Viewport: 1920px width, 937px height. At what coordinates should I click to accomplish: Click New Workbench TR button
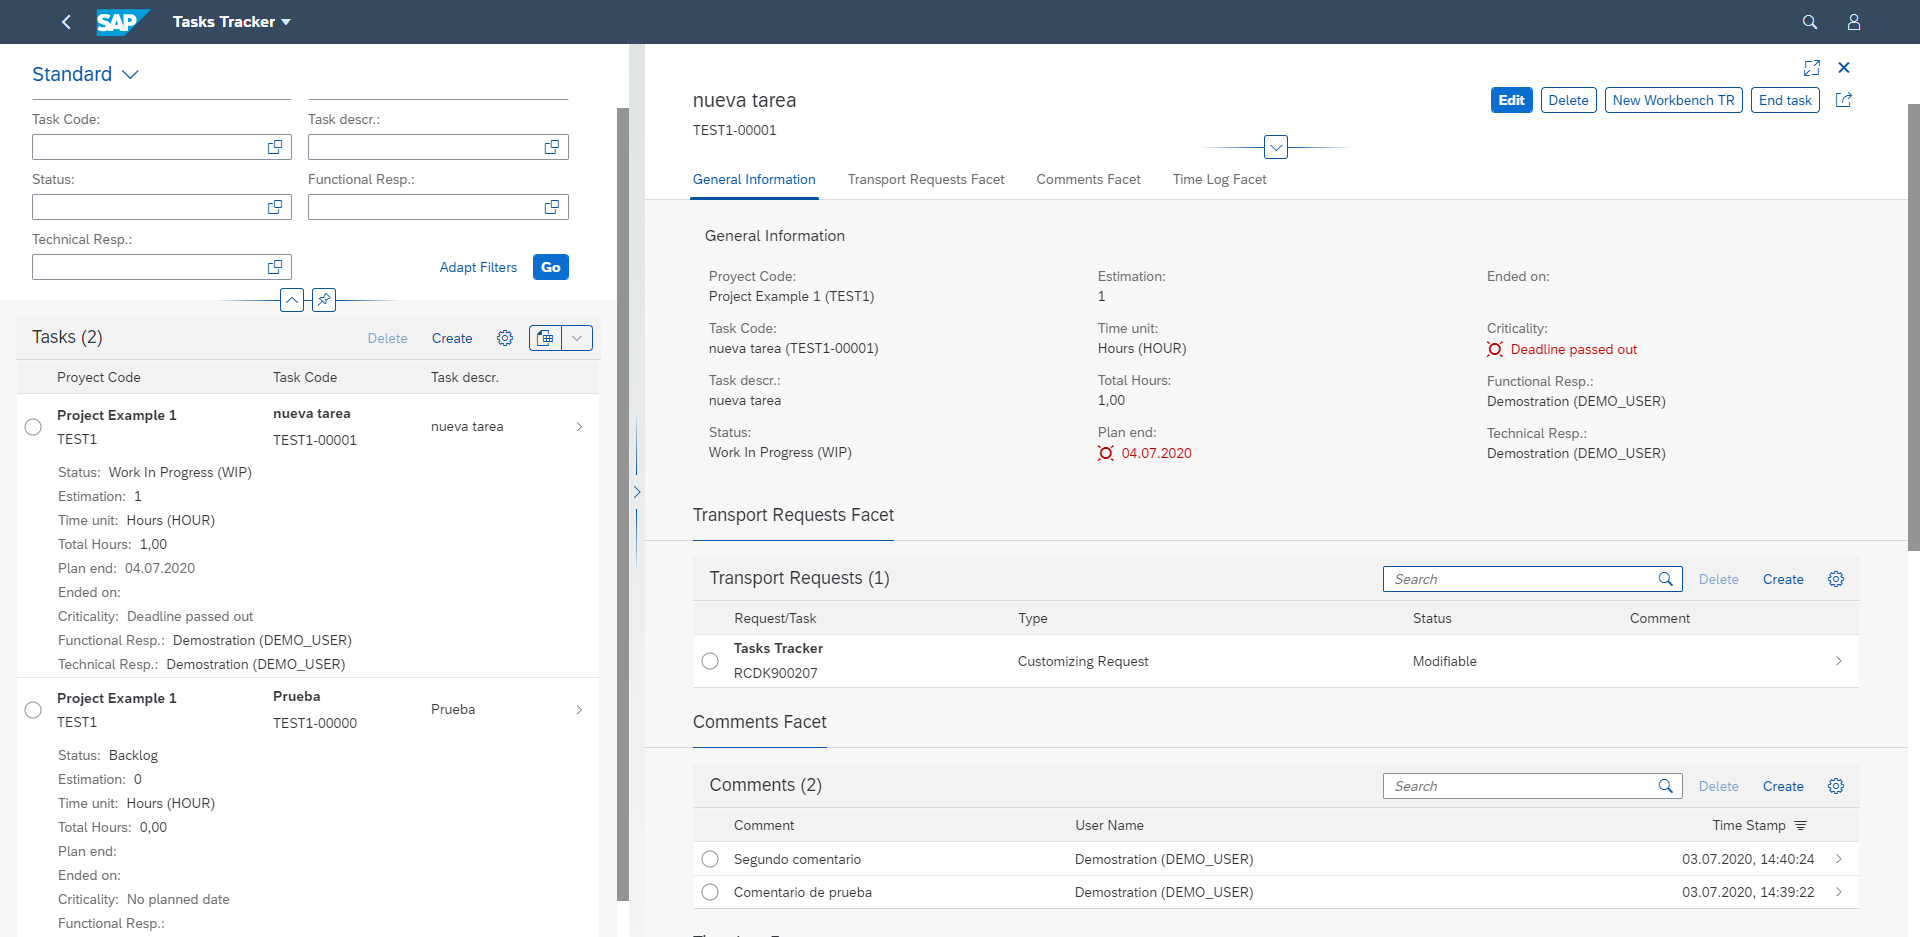(x=1673, y=100)
